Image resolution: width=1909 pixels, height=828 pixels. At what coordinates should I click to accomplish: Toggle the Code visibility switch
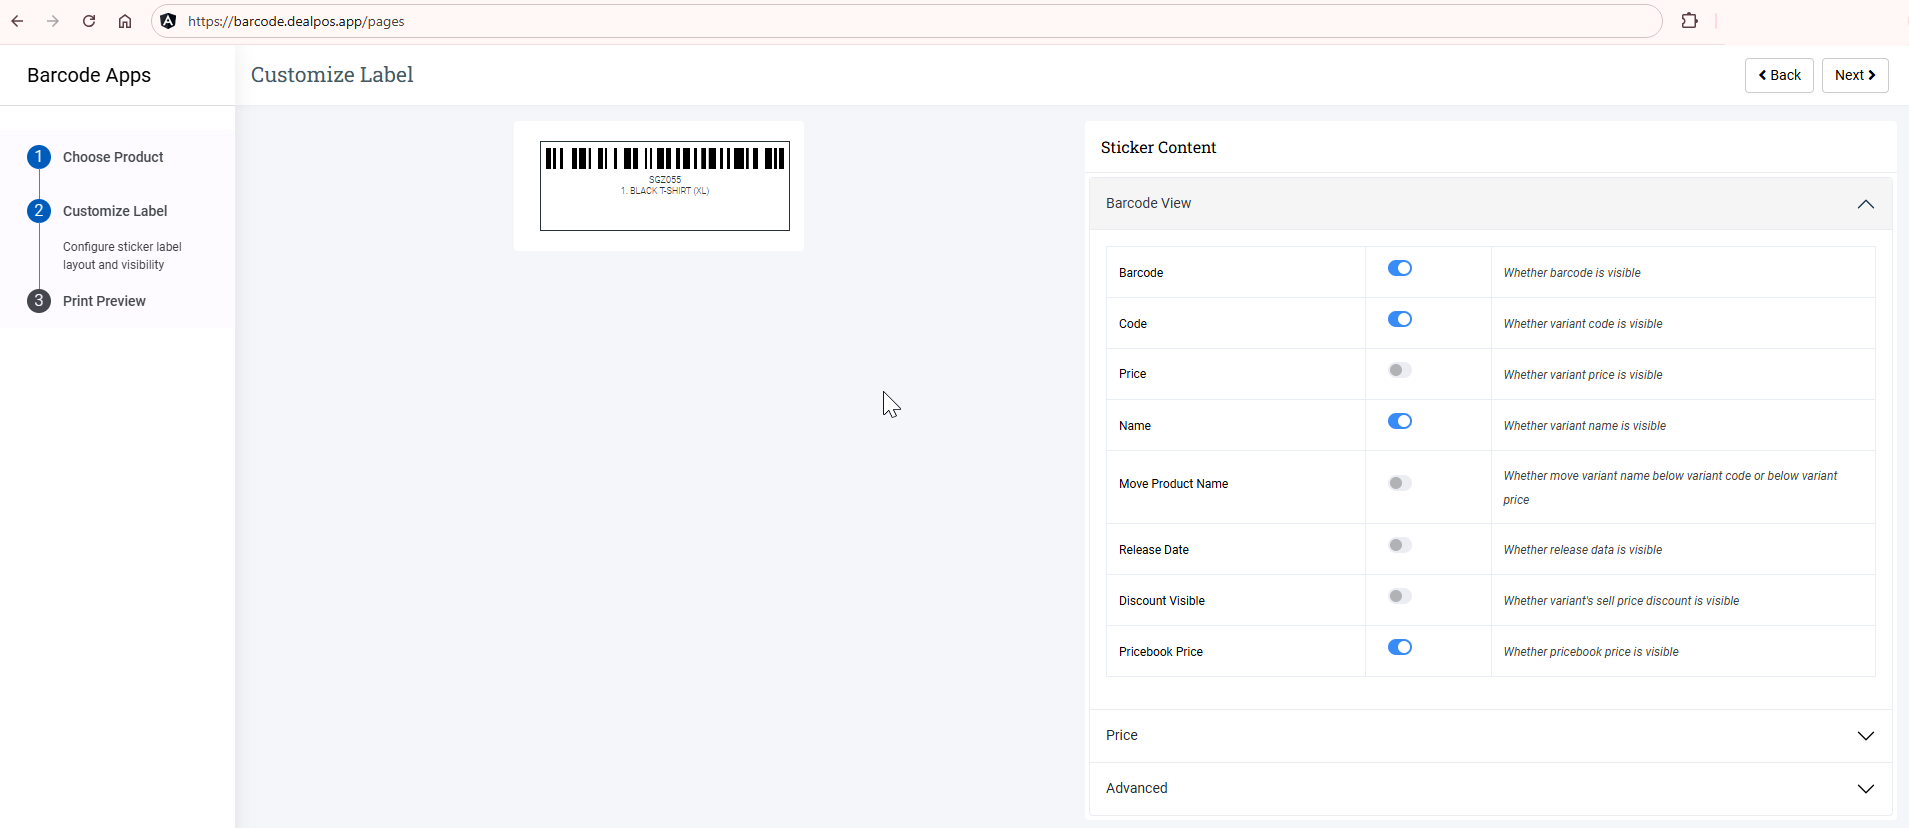(1400, 319)
